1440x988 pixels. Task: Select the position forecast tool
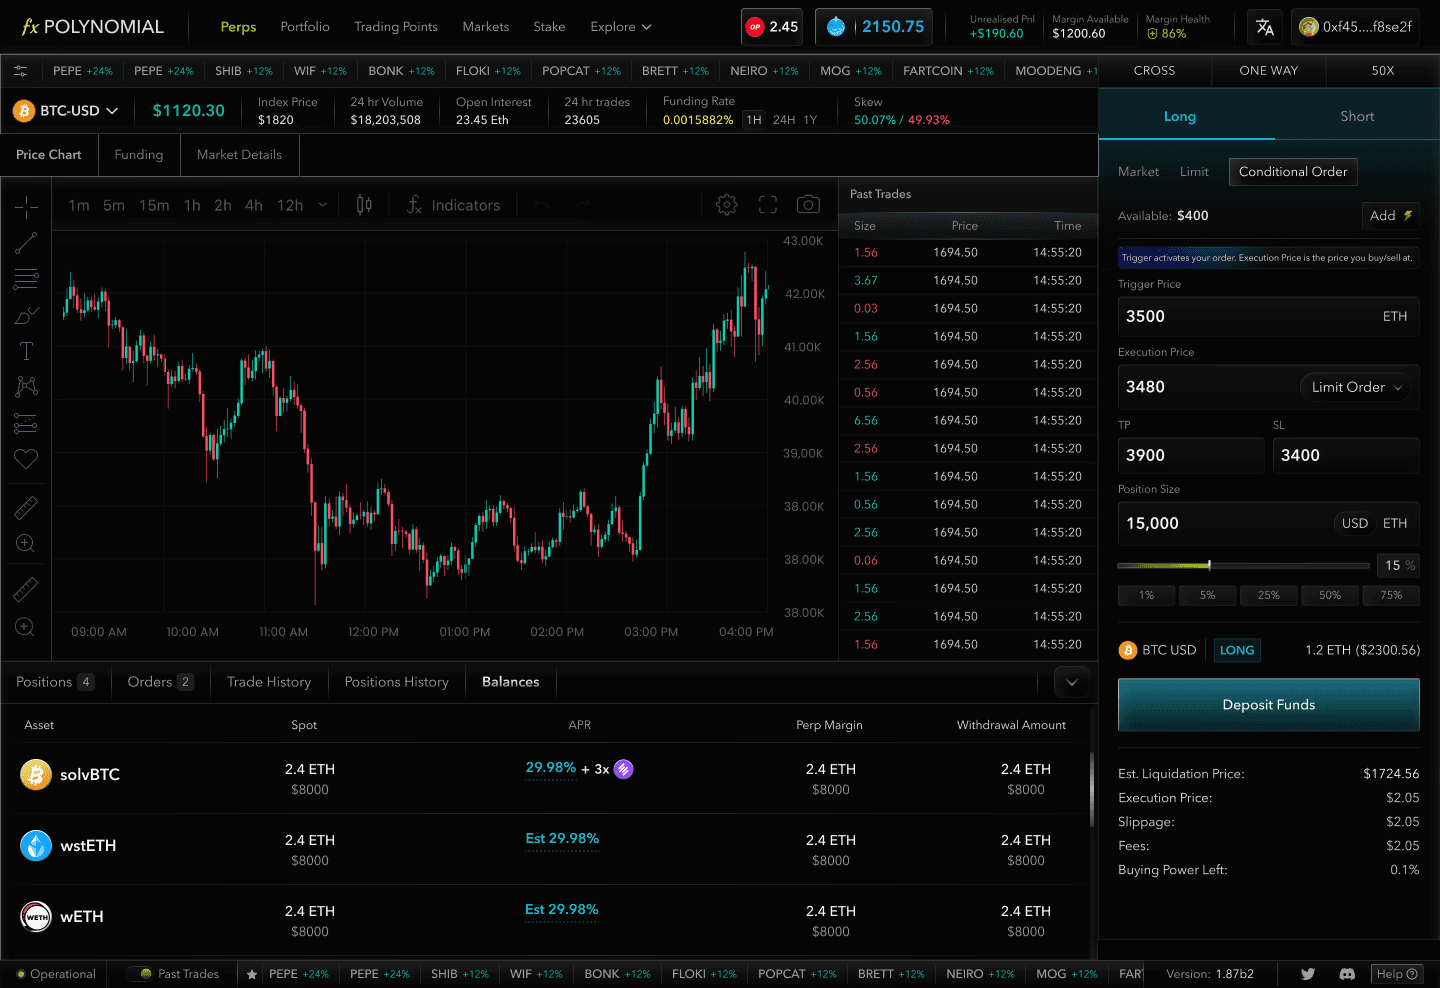pos(26,423)
